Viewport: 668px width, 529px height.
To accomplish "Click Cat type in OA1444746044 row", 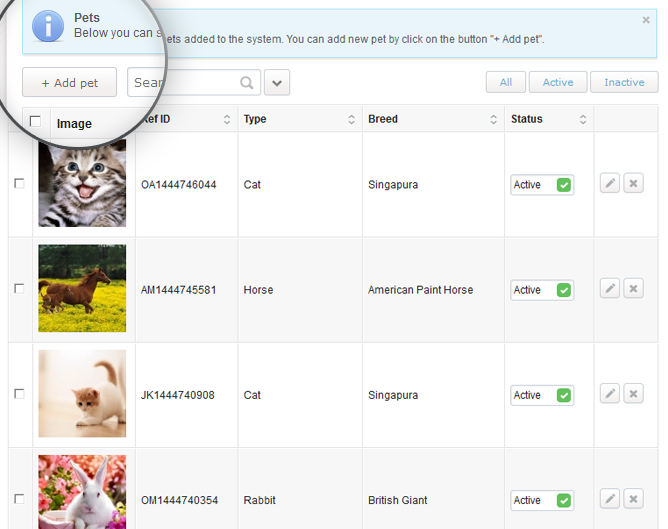I will click(252, 185).
